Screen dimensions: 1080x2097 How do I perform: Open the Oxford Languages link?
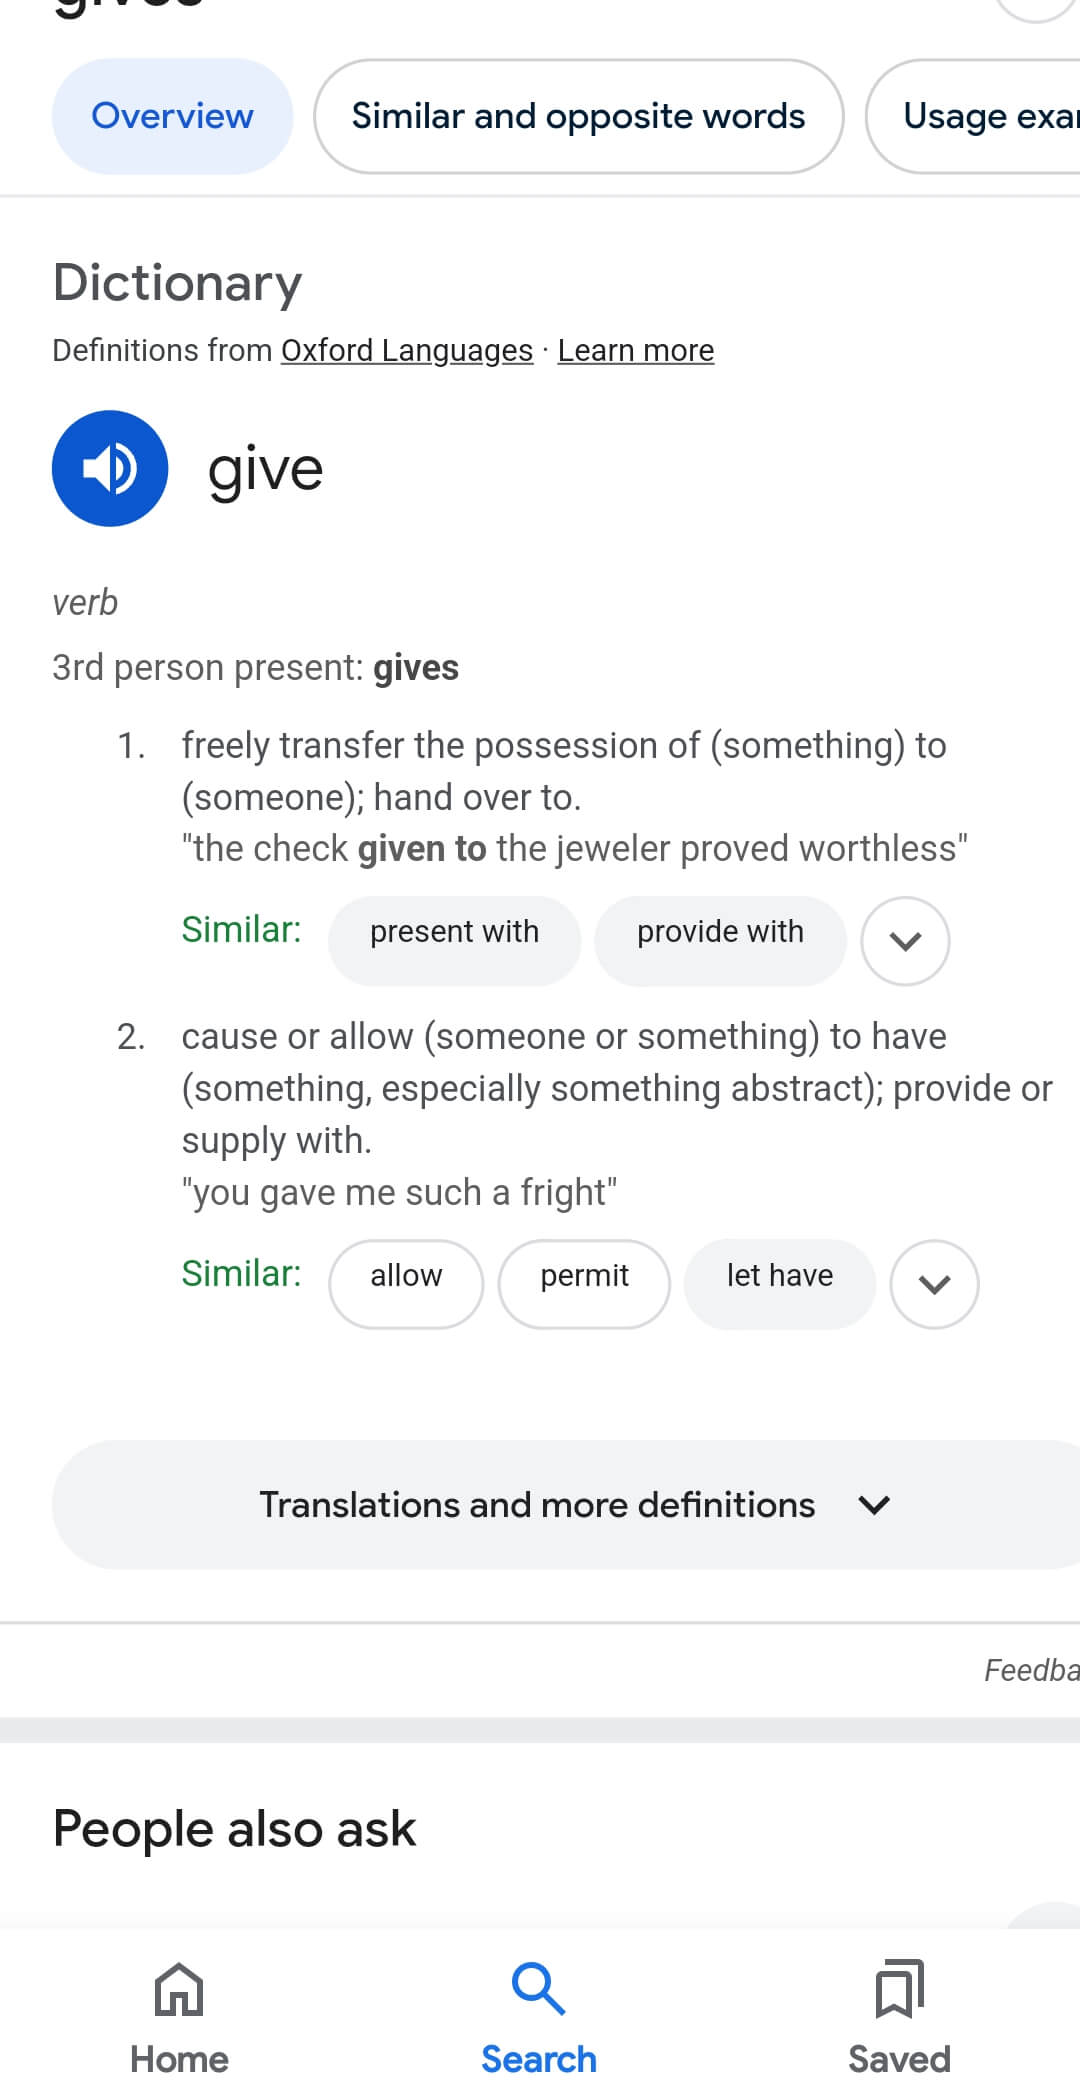(406, 351)
